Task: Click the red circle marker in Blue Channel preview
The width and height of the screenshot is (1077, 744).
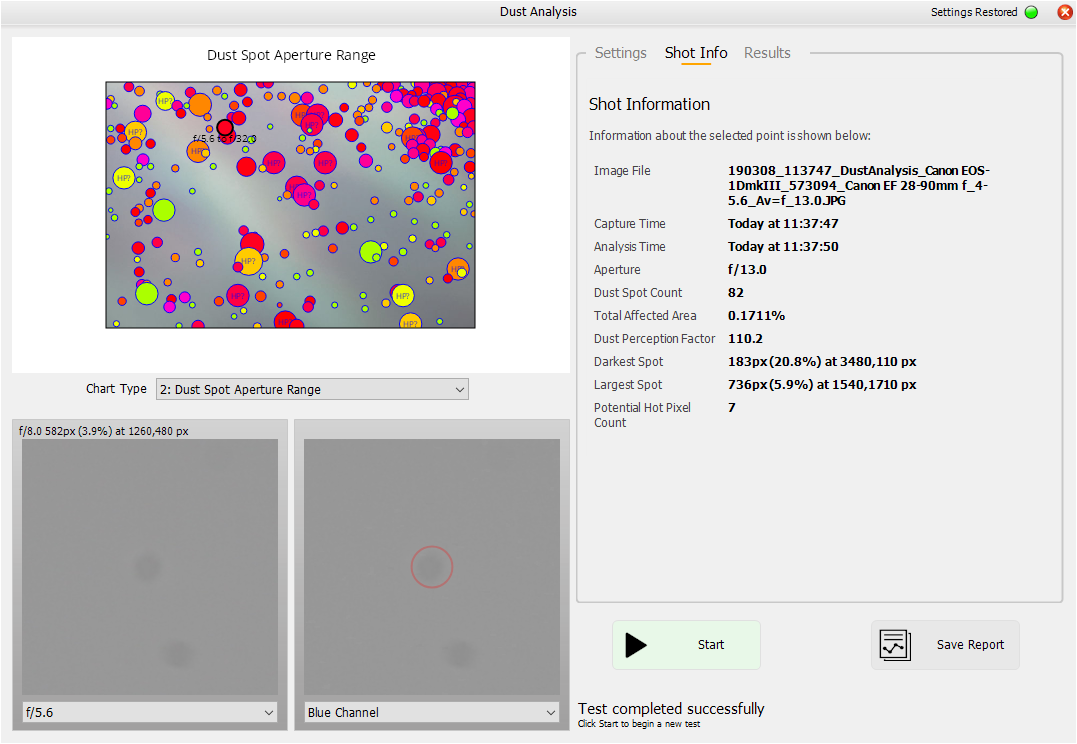Action: click(x=432, y=567)
